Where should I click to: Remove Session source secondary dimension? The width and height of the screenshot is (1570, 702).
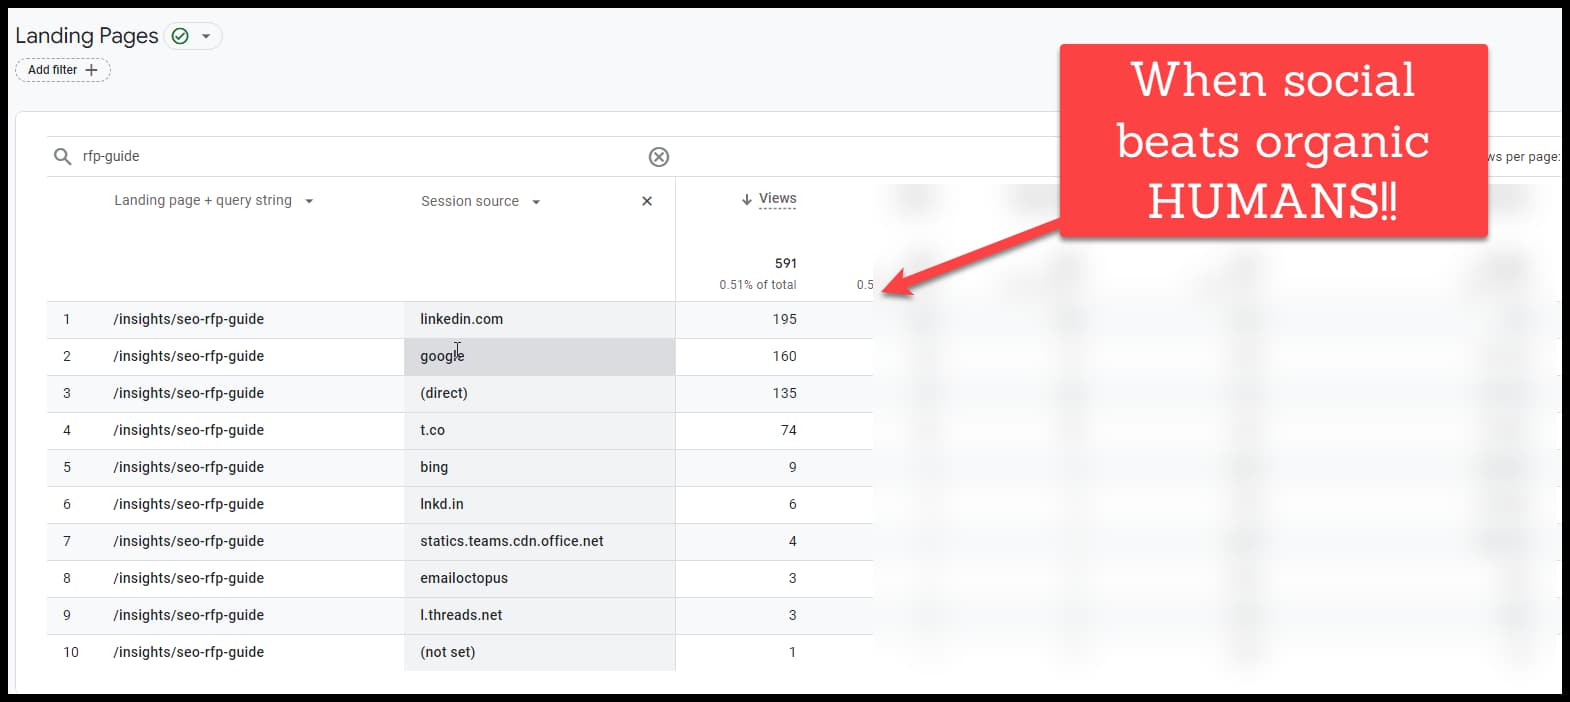pyautogui.click(x=647, y=201)
